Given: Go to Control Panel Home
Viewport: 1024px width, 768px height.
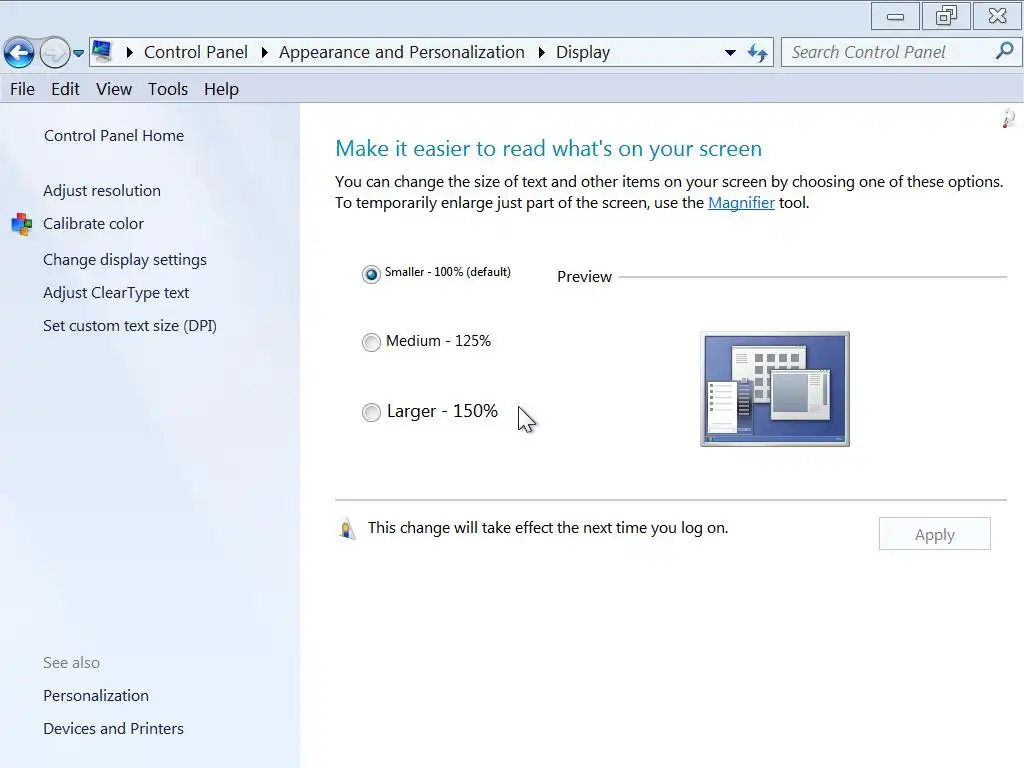Looking at the screenshot, I should click(114, 135).
